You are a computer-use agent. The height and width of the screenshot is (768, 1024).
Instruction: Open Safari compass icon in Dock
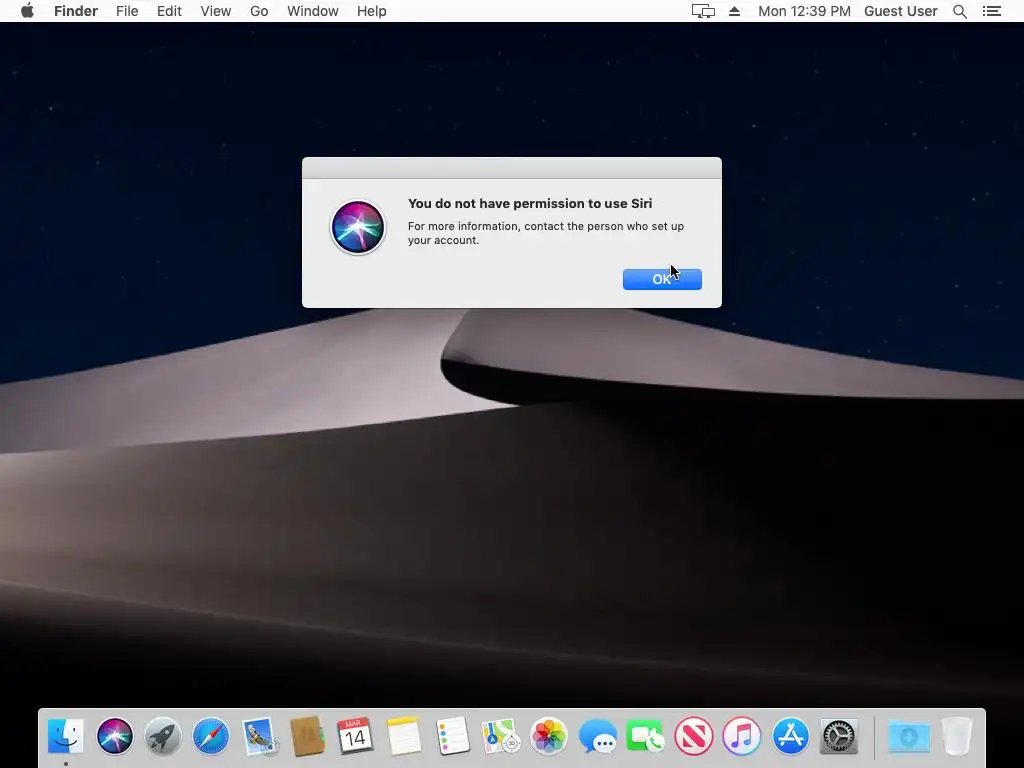point(211,736)
